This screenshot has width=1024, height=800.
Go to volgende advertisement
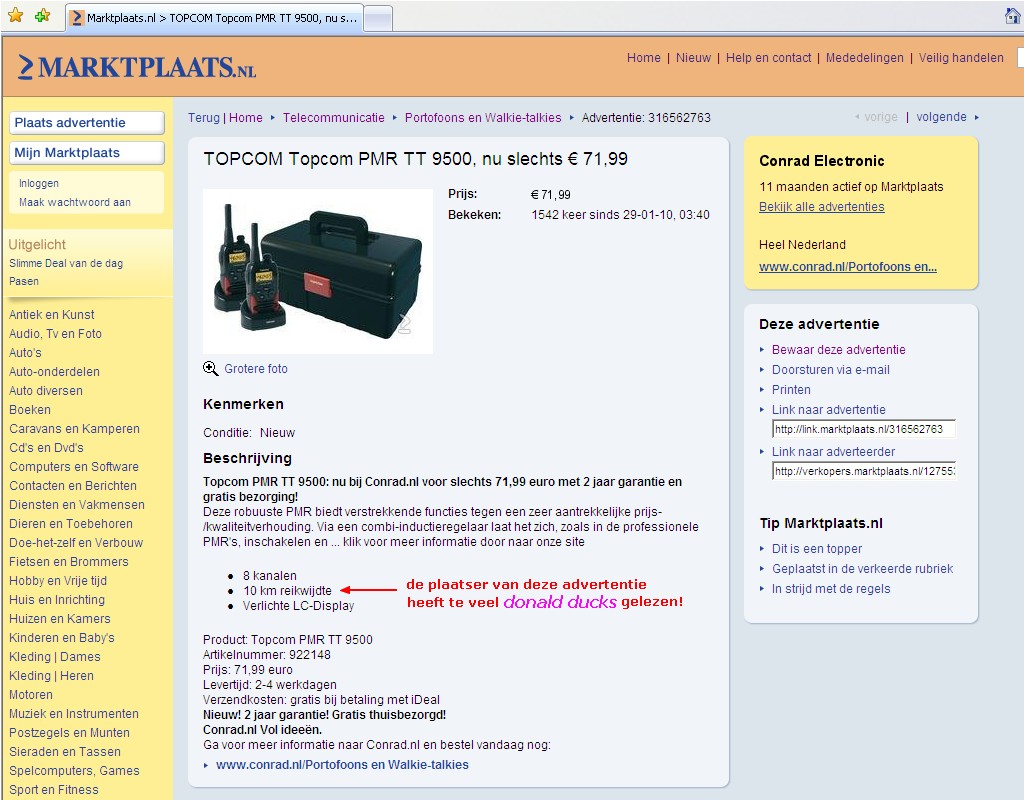(x=941, y=117)
